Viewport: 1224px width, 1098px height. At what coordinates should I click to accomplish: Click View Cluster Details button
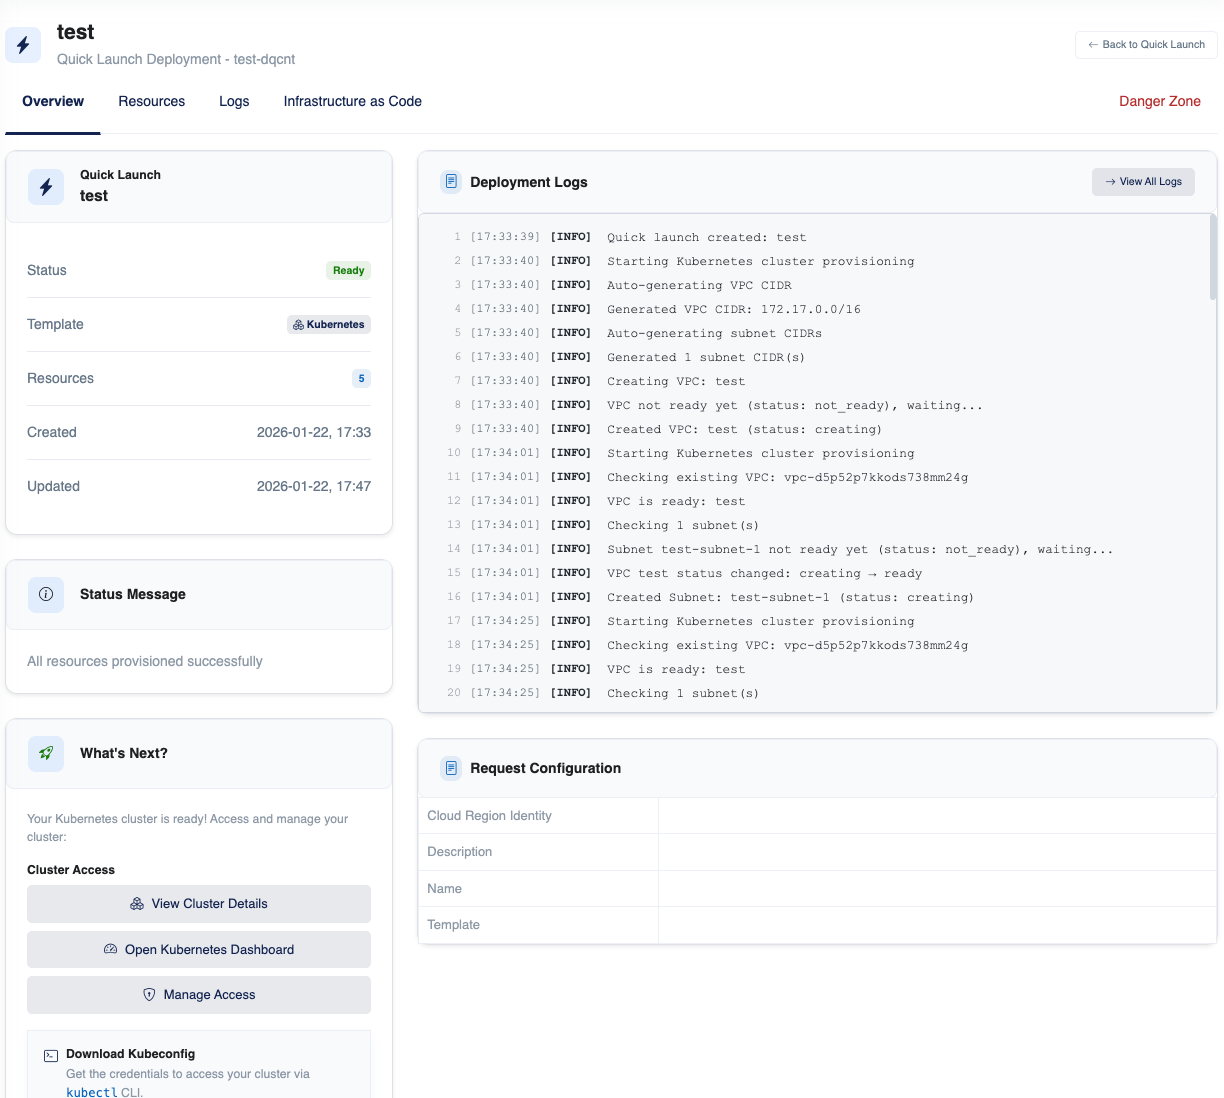(x=199, y=904)
